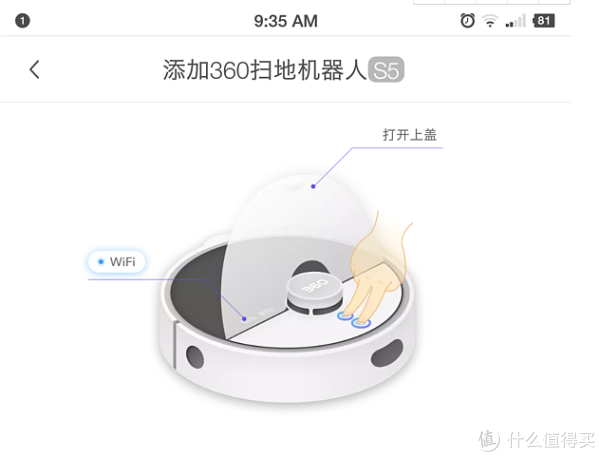Click the purple dot on the open lid
Screen dimensions: 600x457
pos(313,186)
